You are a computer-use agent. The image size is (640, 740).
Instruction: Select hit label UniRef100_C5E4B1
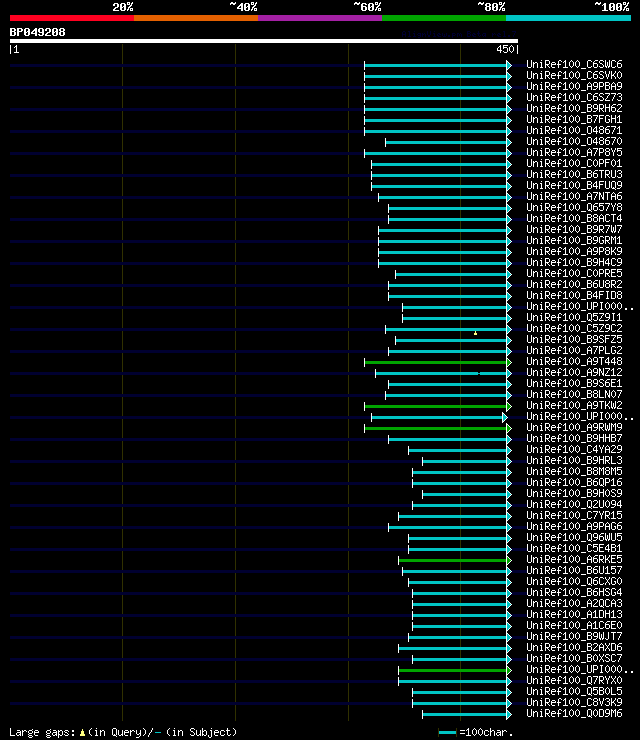coord(574,549)
